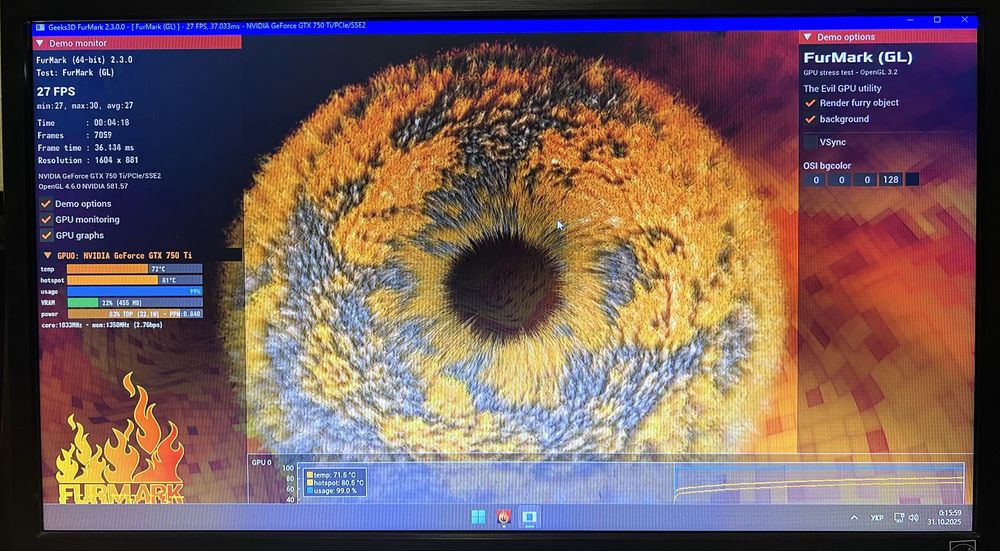Click the first OSI bgcolor value field

pyautogui.click(x=815, y=180)
